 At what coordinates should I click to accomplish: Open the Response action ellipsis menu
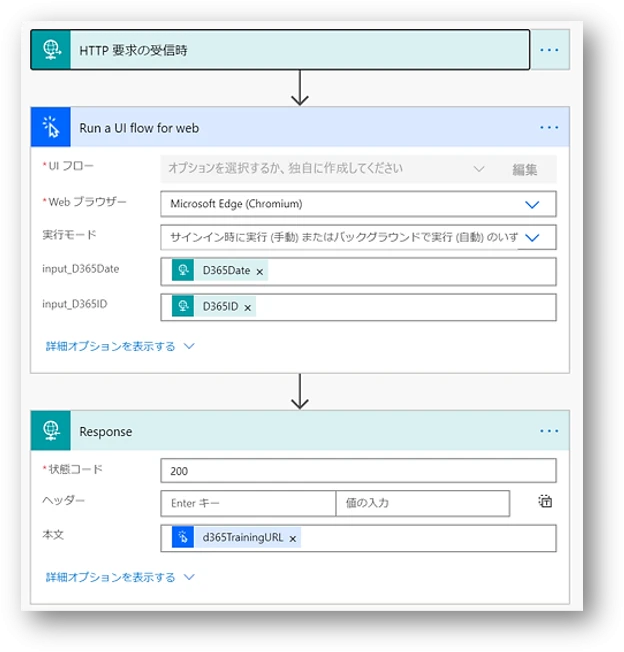[x=549, y=431]
